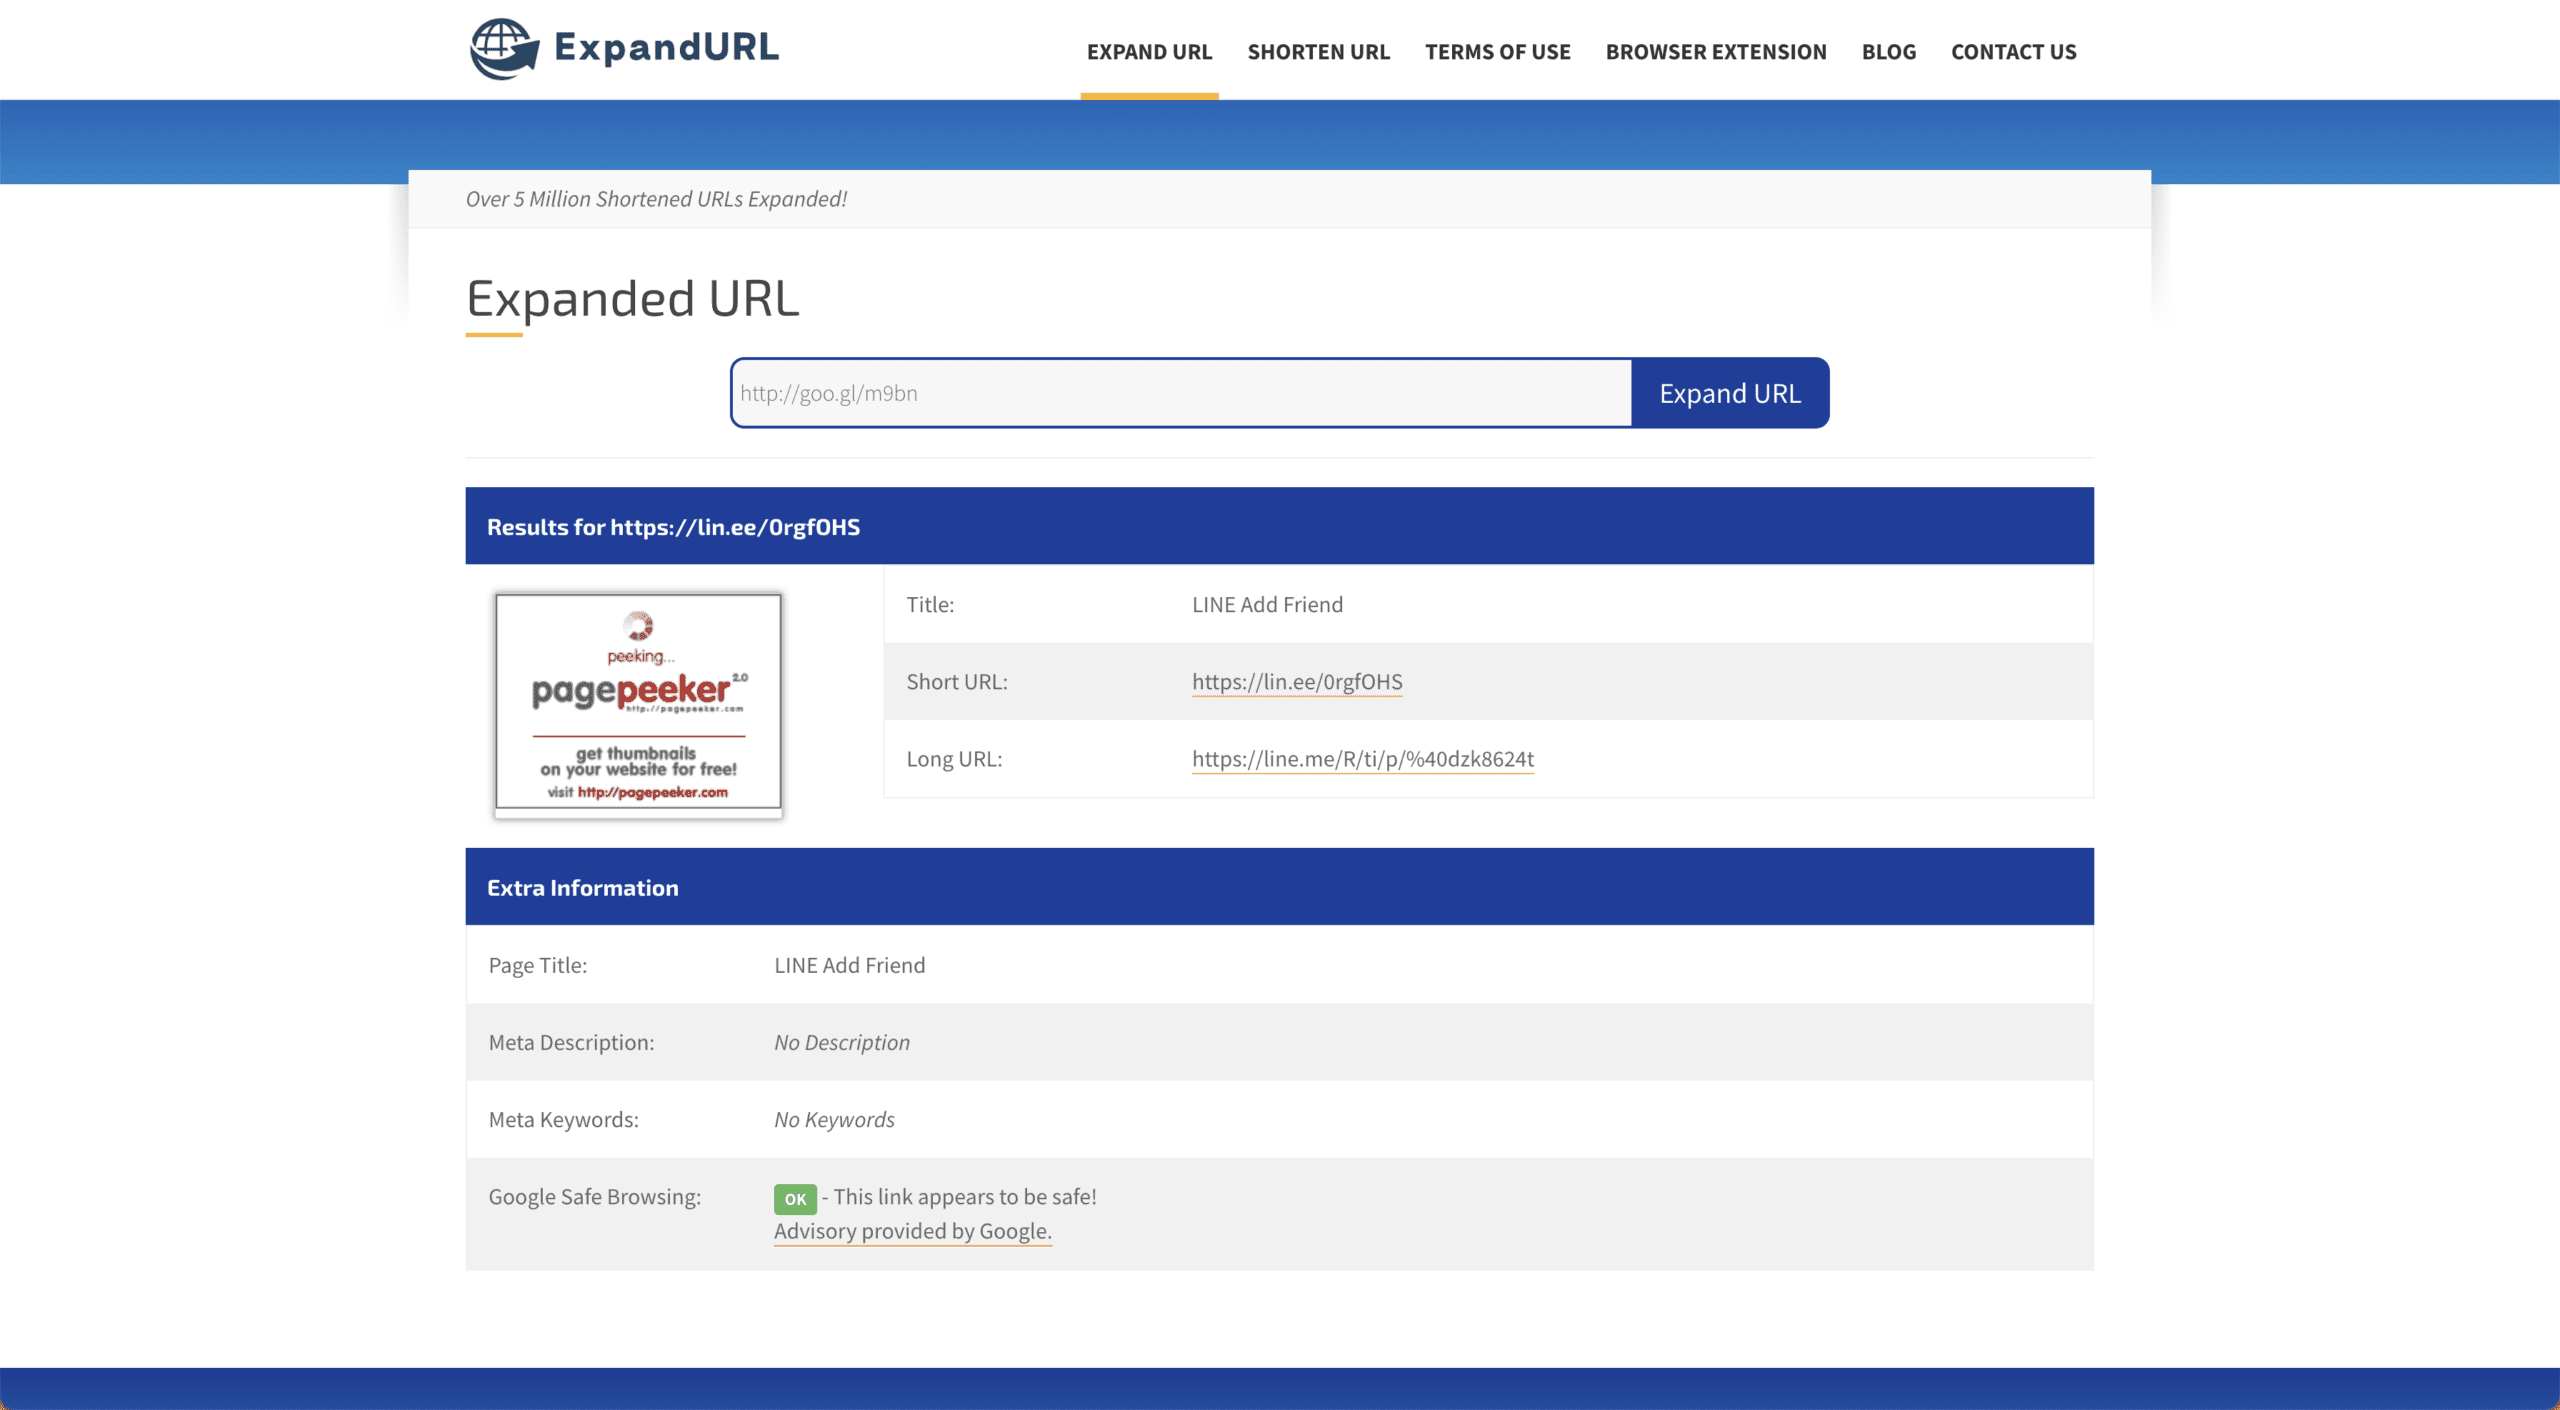2560x1410 pixels.
Task: Click the ExpandURL brand name text
Action: tap(666, 47)
